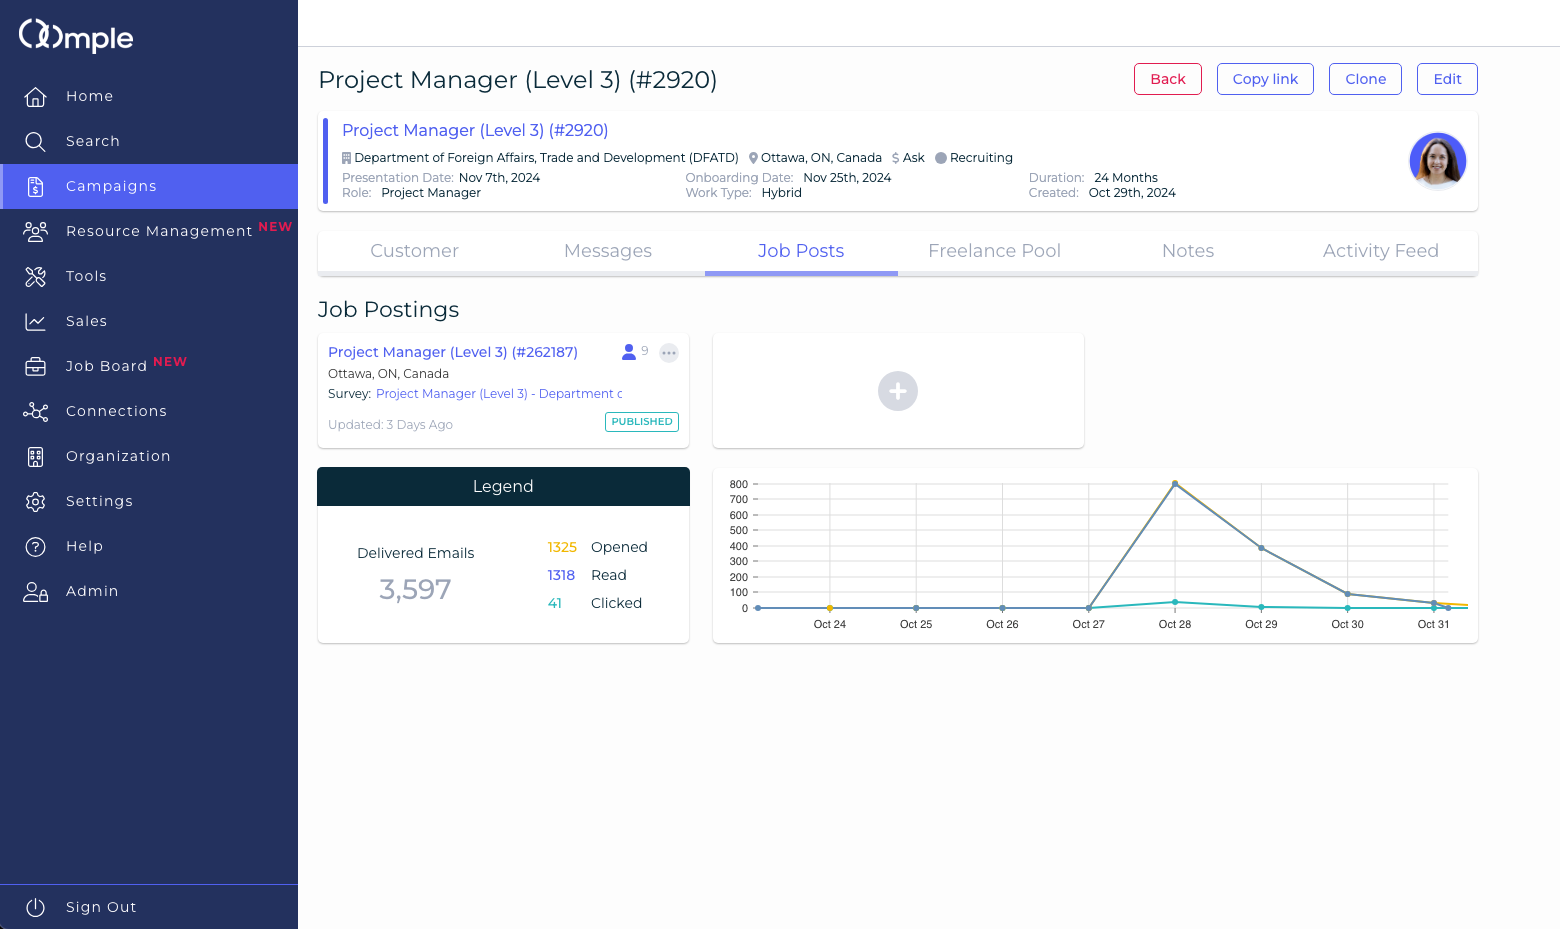Image resolution: width=1560 pixels, height=929 pixels.
Task: Click the Copy link button
Action: [x=1265, y=79]
